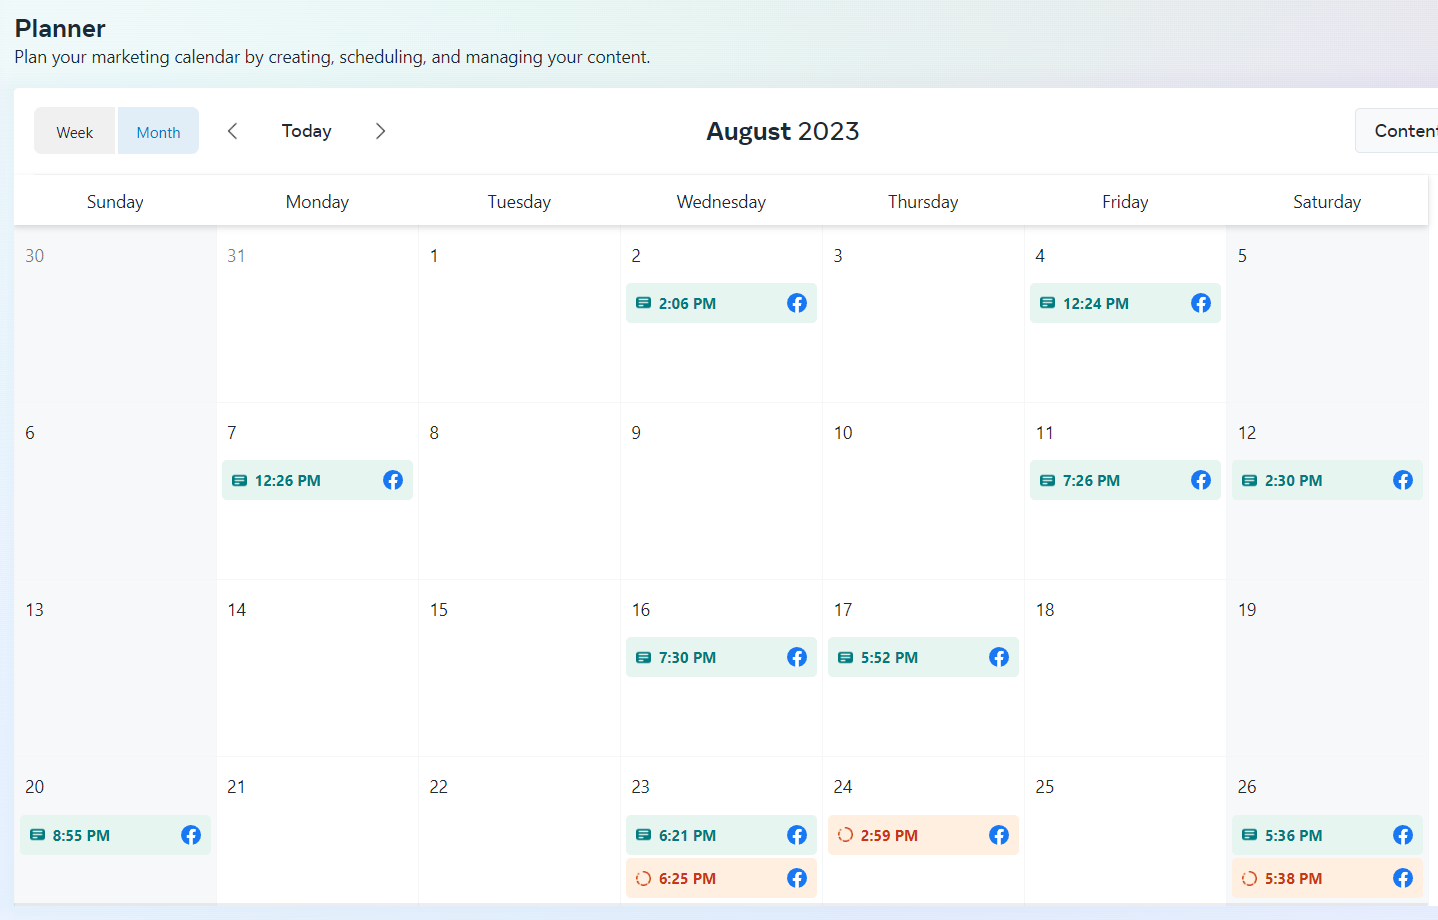1438x920 pixels.
Task: Switch planner to Week view
Action: 75,131
